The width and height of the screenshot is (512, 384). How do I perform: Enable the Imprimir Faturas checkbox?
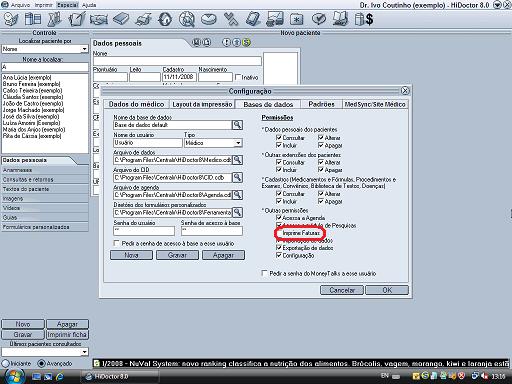pyautogui.click(x=279, y=233)
